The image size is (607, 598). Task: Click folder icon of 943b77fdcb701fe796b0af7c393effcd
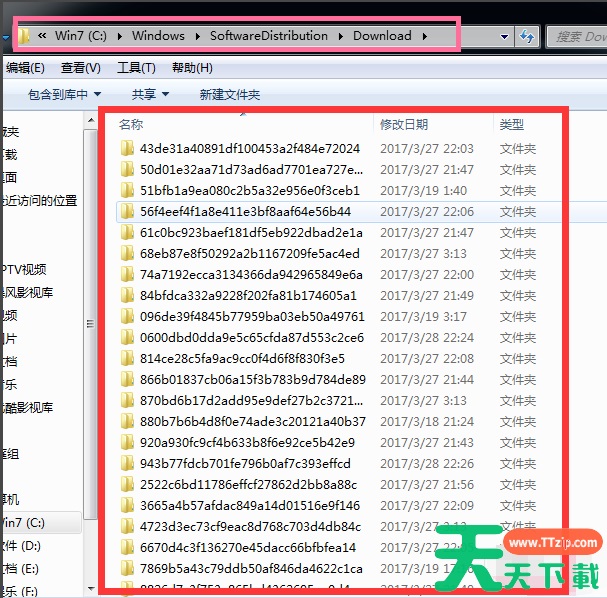pyautogui.click(x=127, y=463)
